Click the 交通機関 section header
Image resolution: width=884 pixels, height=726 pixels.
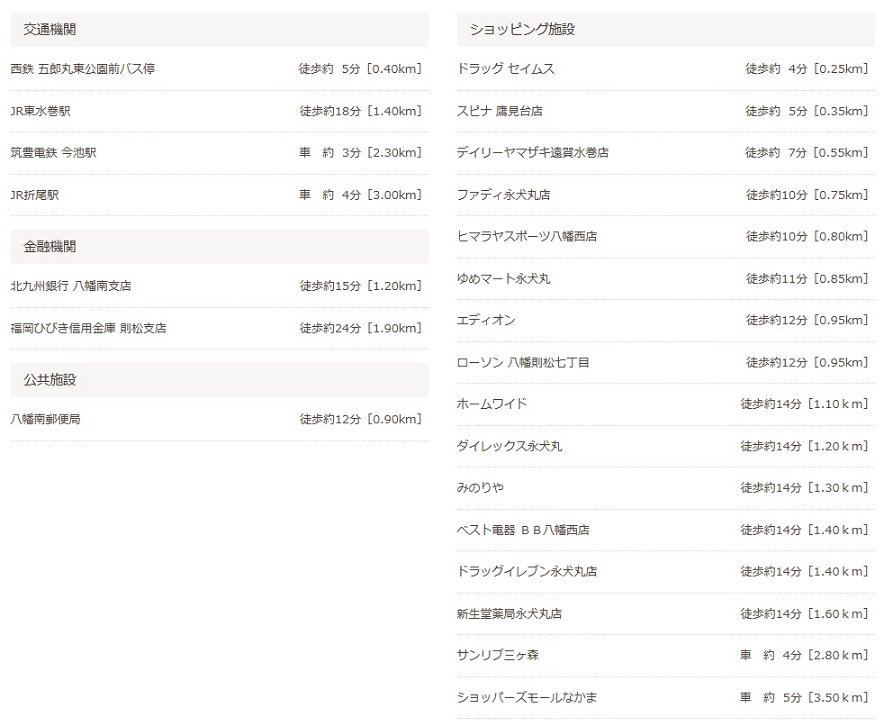tap(219, 29)
